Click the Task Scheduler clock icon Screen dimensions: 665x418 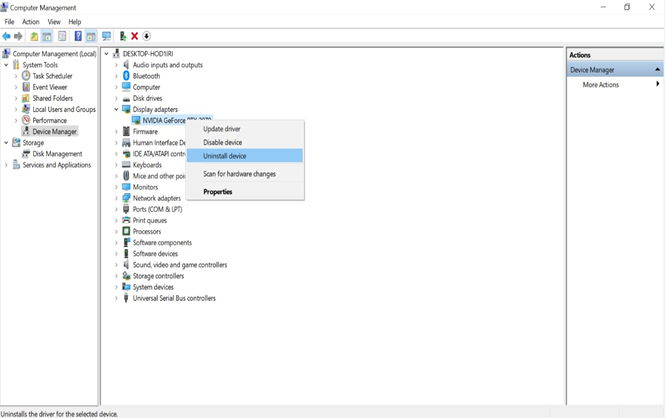click(x=26, y=76)
